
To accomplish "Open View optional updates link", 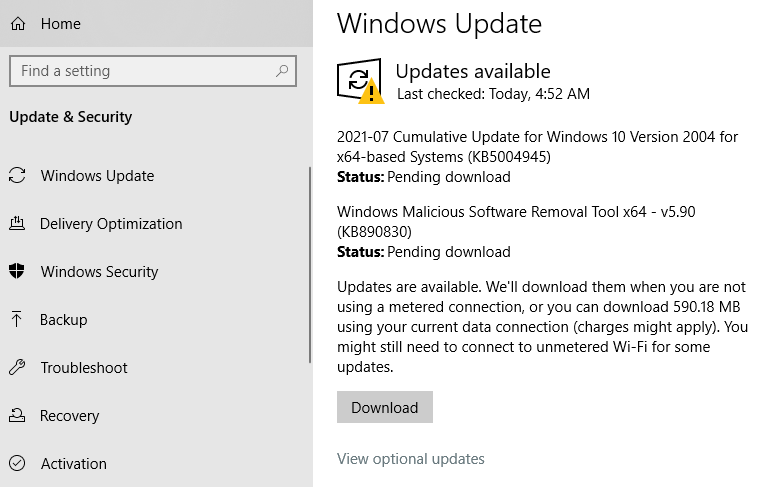I will click(411, 458).
